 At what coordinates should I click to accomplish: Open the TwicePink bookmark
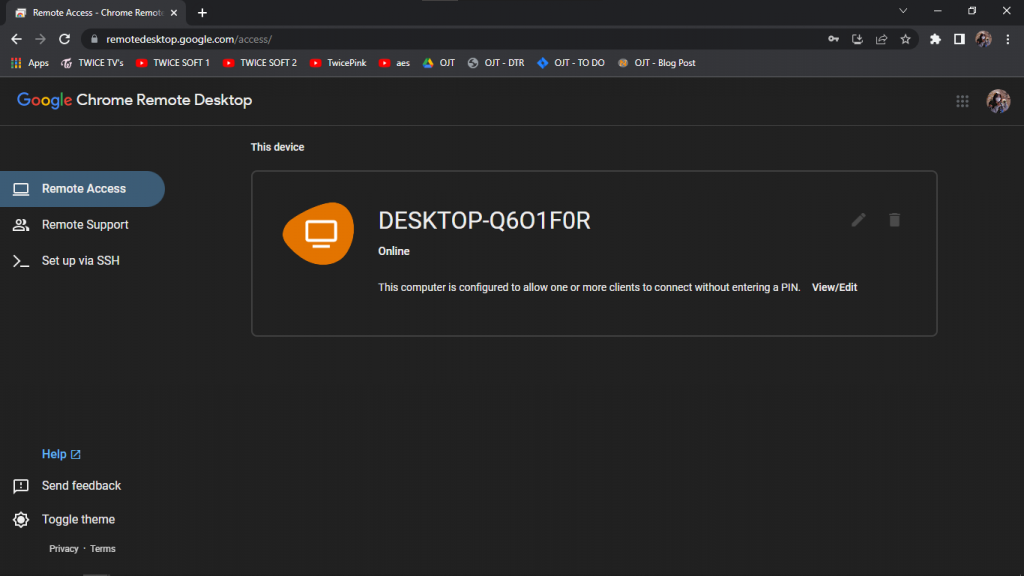[338, 63]
